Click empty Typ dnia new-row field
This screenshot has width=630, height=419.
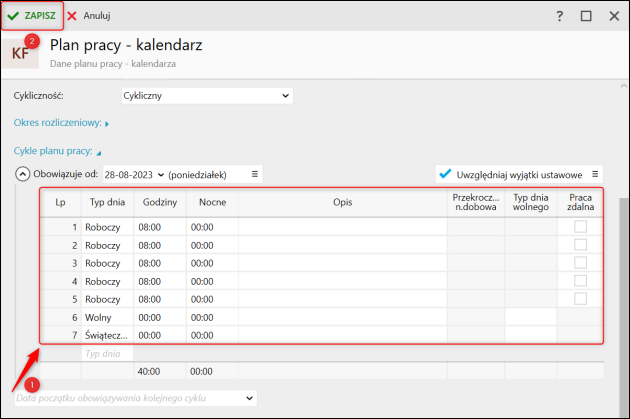pos(107,354)
